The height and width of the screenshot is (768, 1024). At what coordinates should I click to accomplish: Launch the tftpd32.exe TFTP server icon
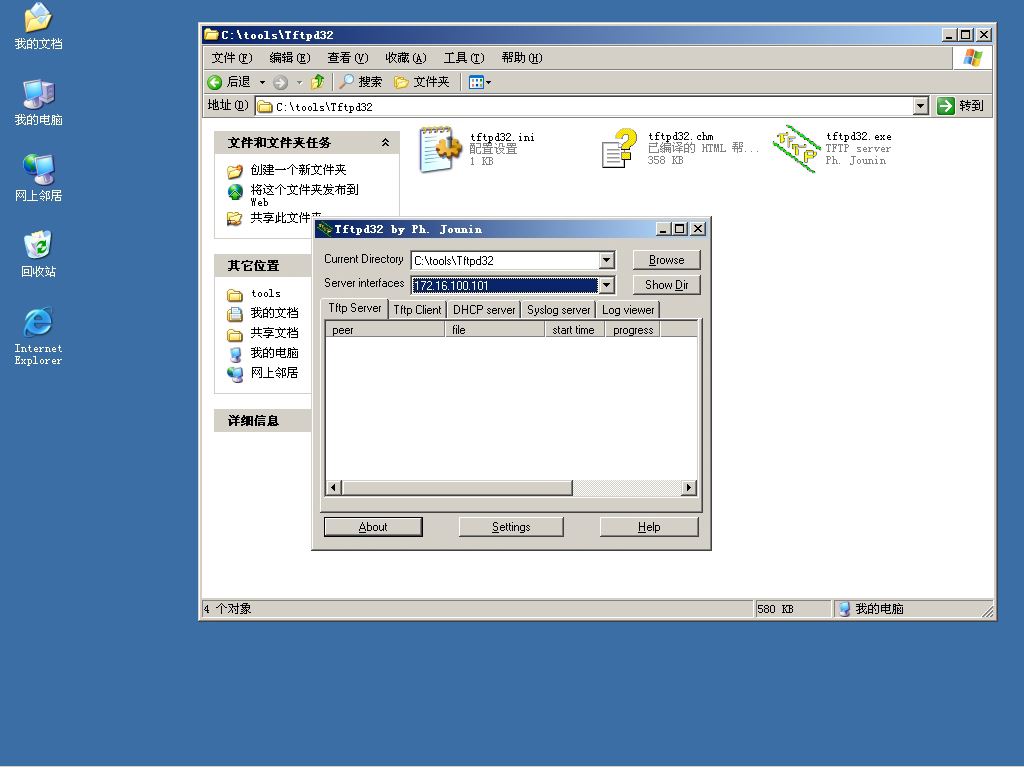tap(795, 149)
